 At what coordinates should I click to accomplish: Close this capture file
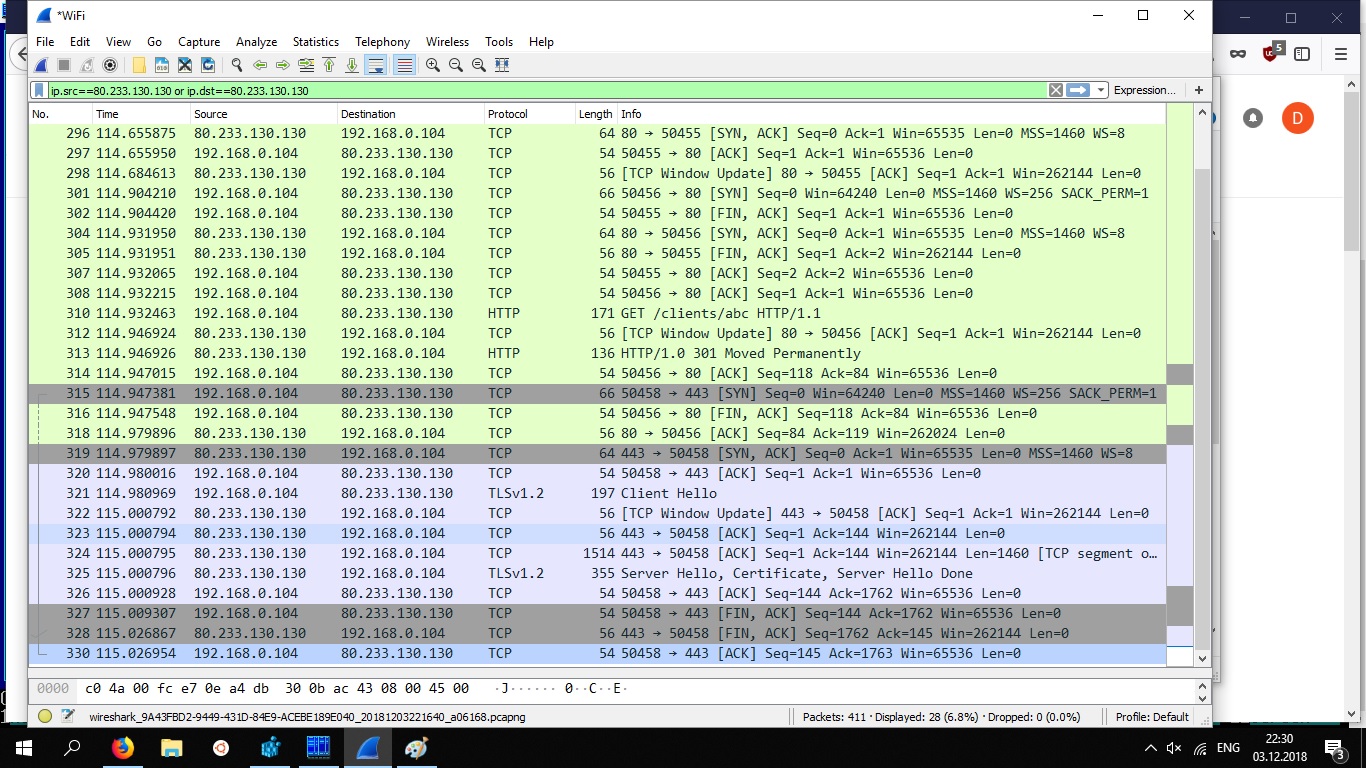185,65
